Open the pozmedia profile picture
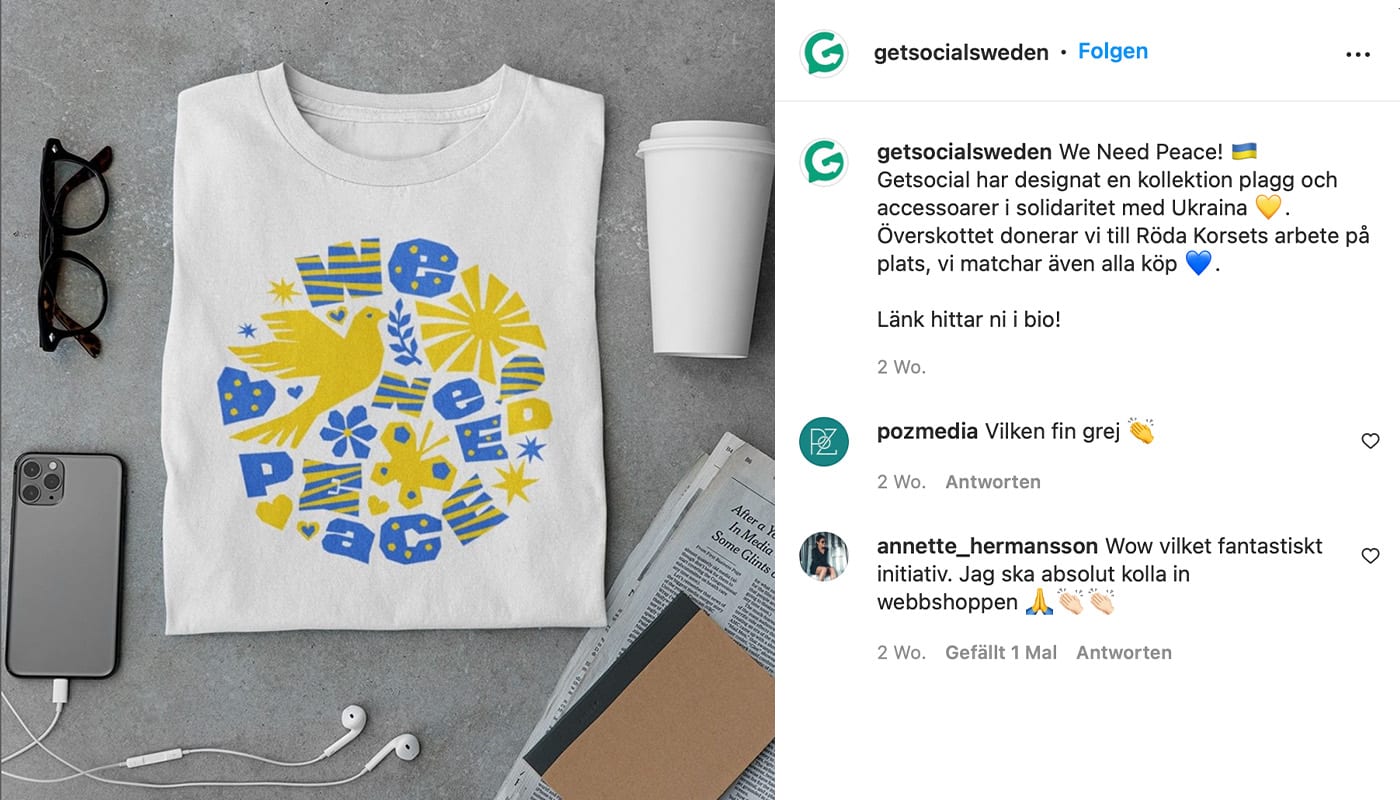This screenshot has width=1400, height=800. (x=824, y=441)
